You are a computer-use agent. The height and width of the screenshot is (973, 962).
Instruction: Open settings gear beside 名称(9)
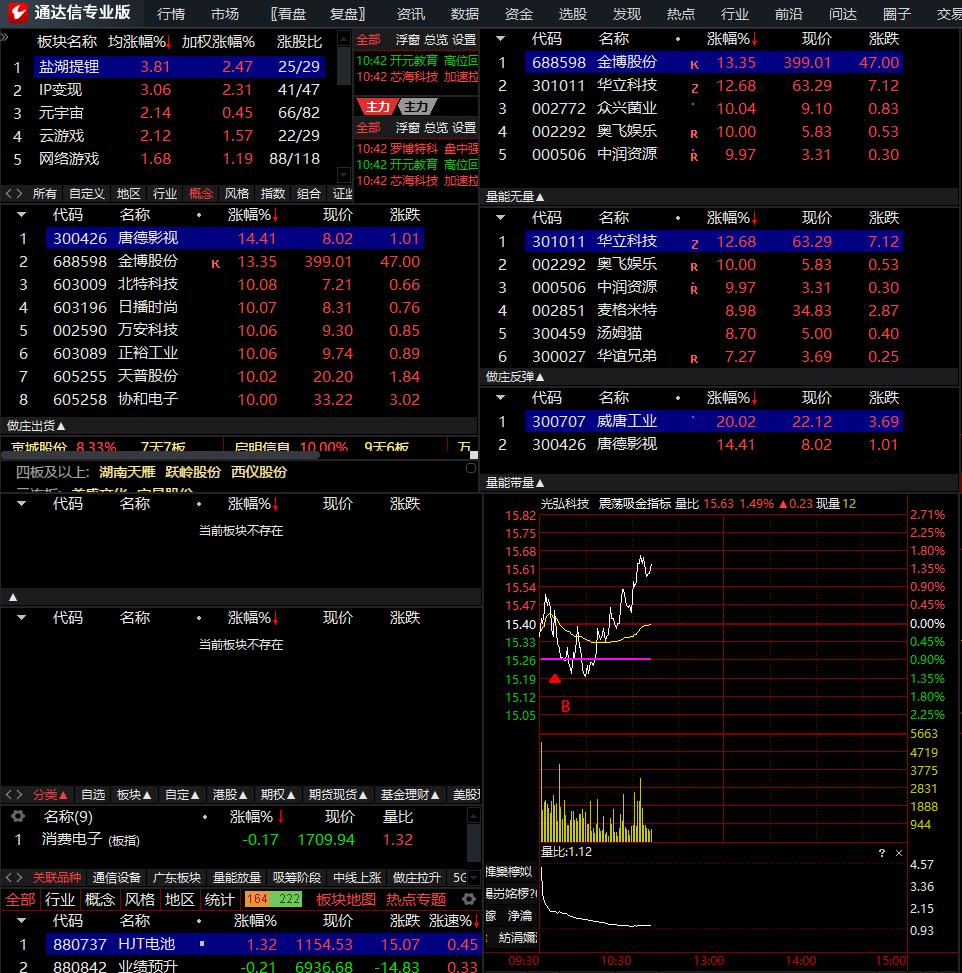click(x=18, y=816)
